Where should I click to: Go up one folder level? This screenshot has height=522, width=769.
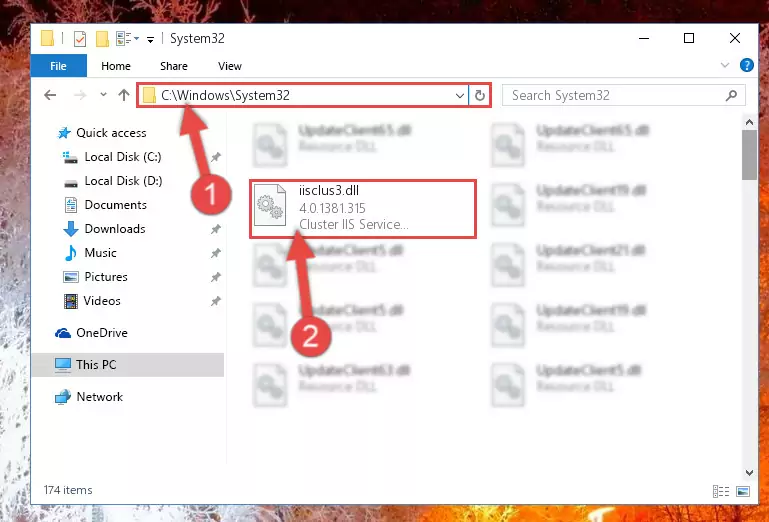[x=124, y=95]
